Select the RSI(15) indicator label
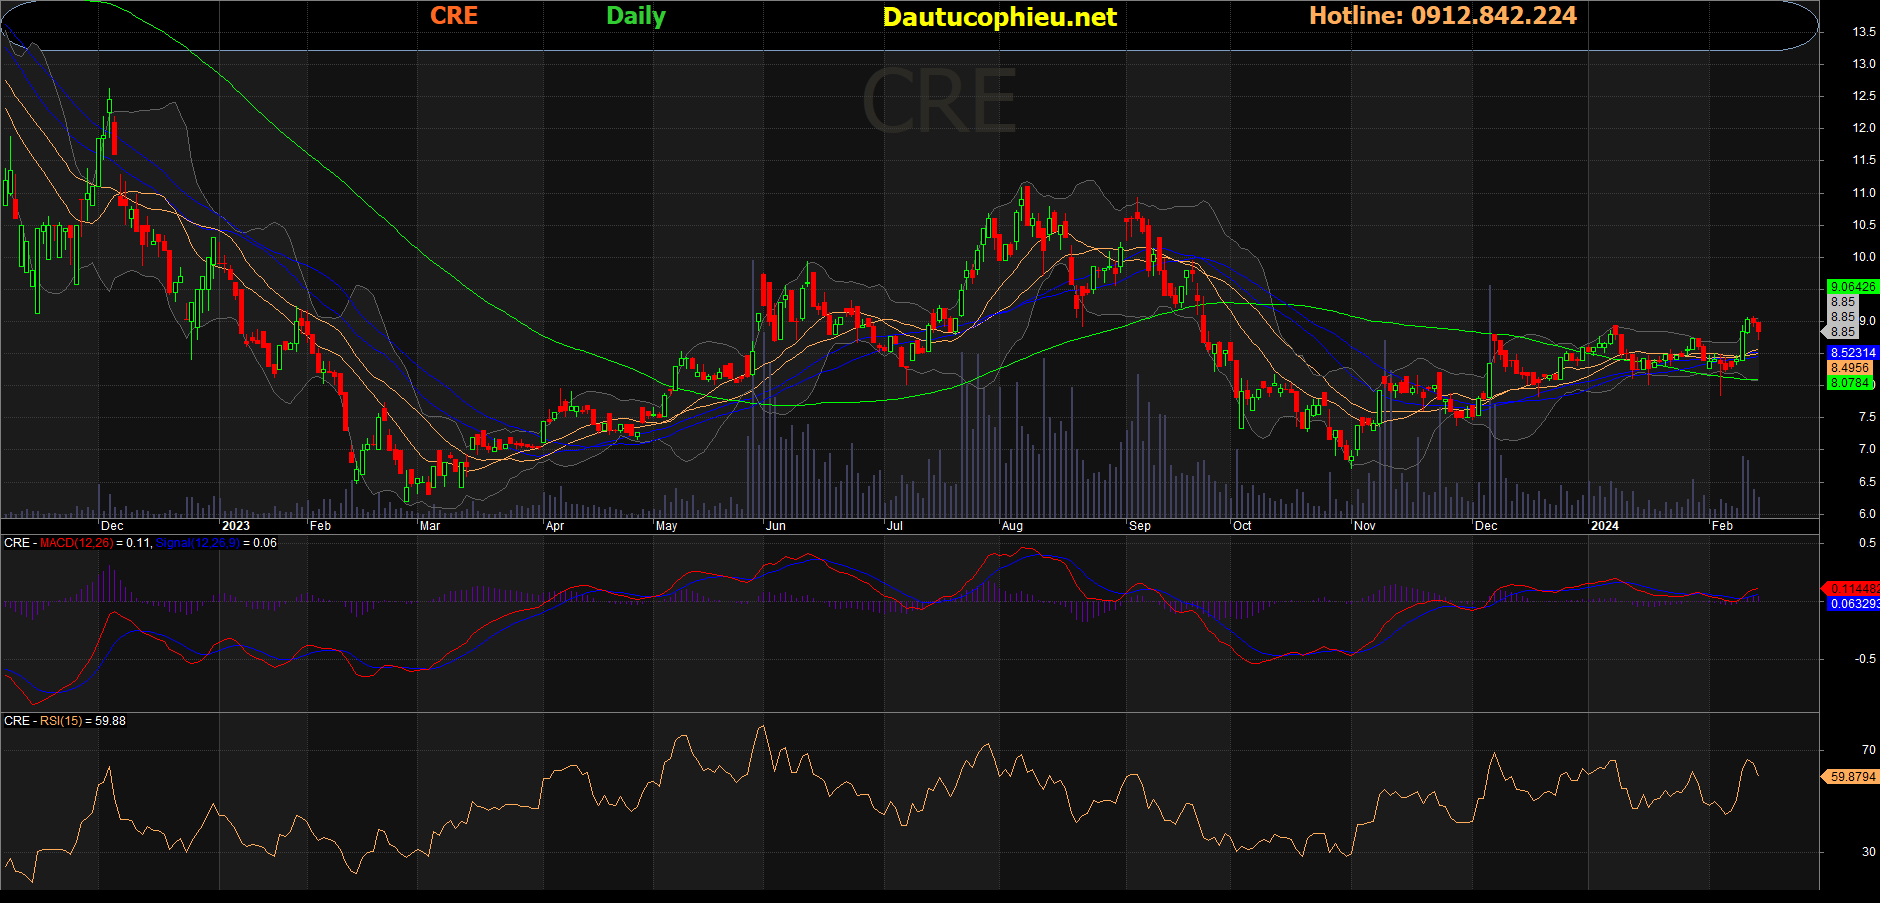The height and width of the screenshot is (903, 1880). pos(61,721)
